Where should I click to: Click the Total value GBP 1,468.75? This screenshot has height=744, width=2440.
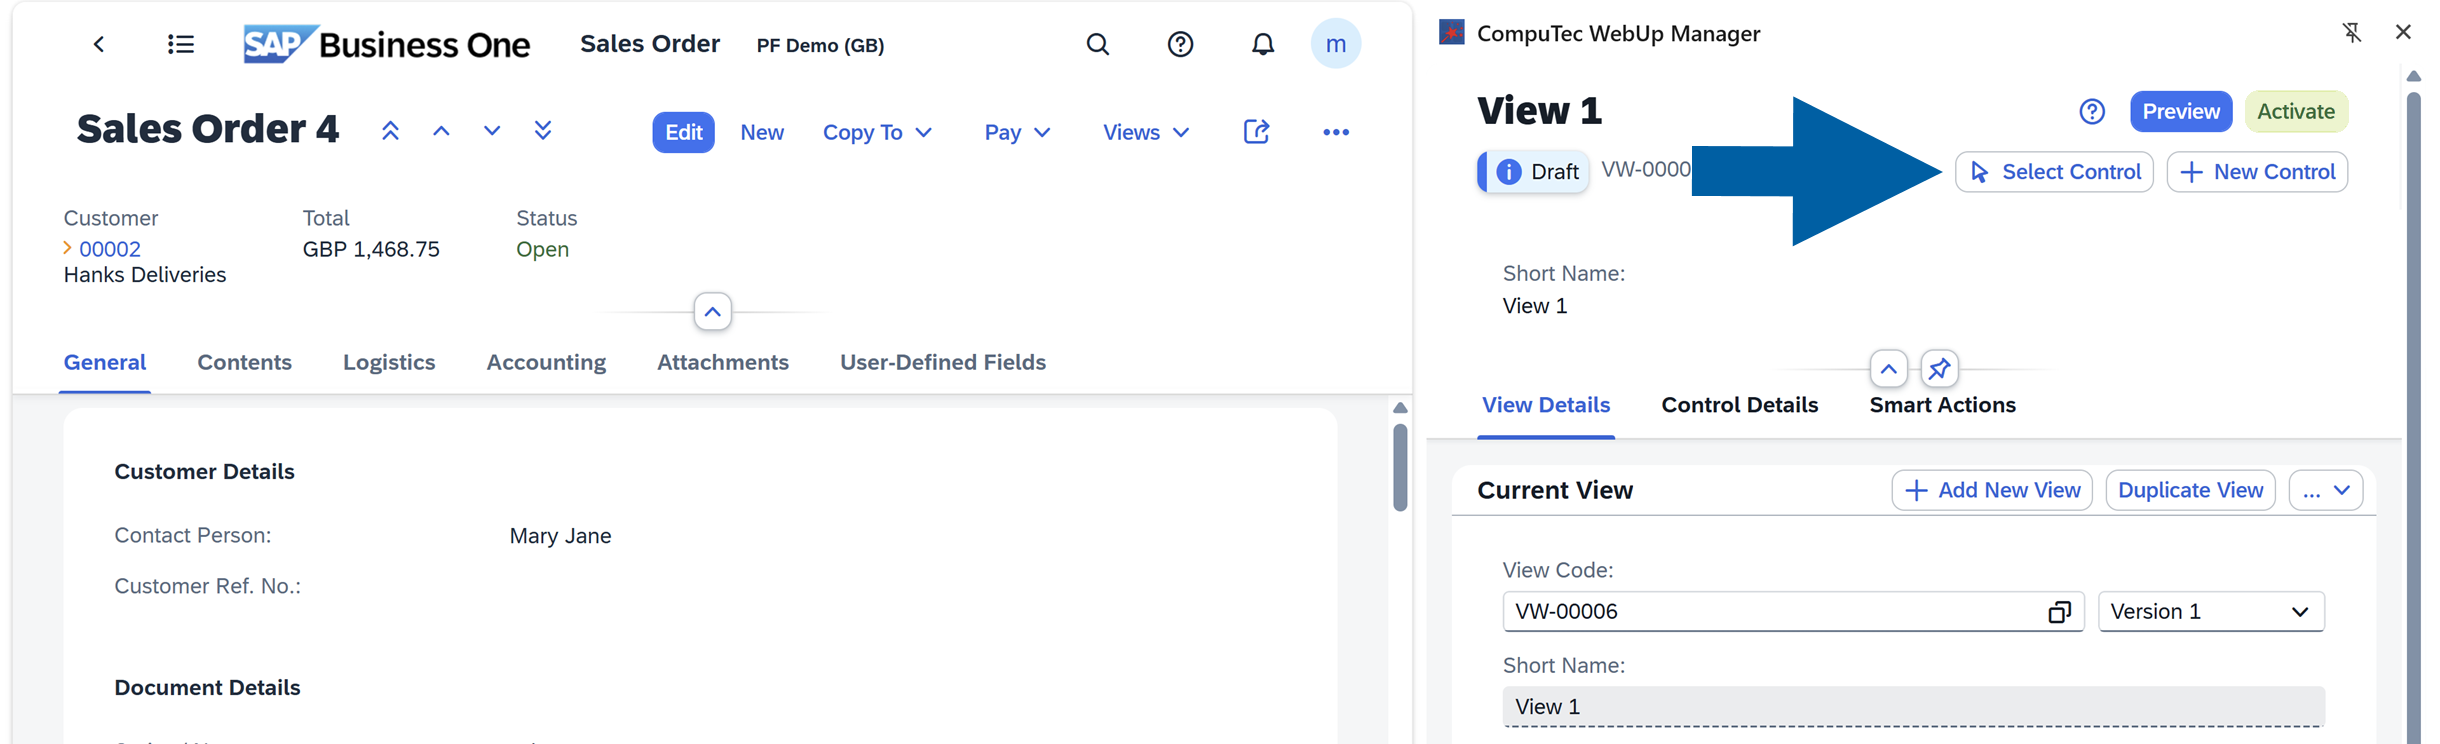(371, 249)
